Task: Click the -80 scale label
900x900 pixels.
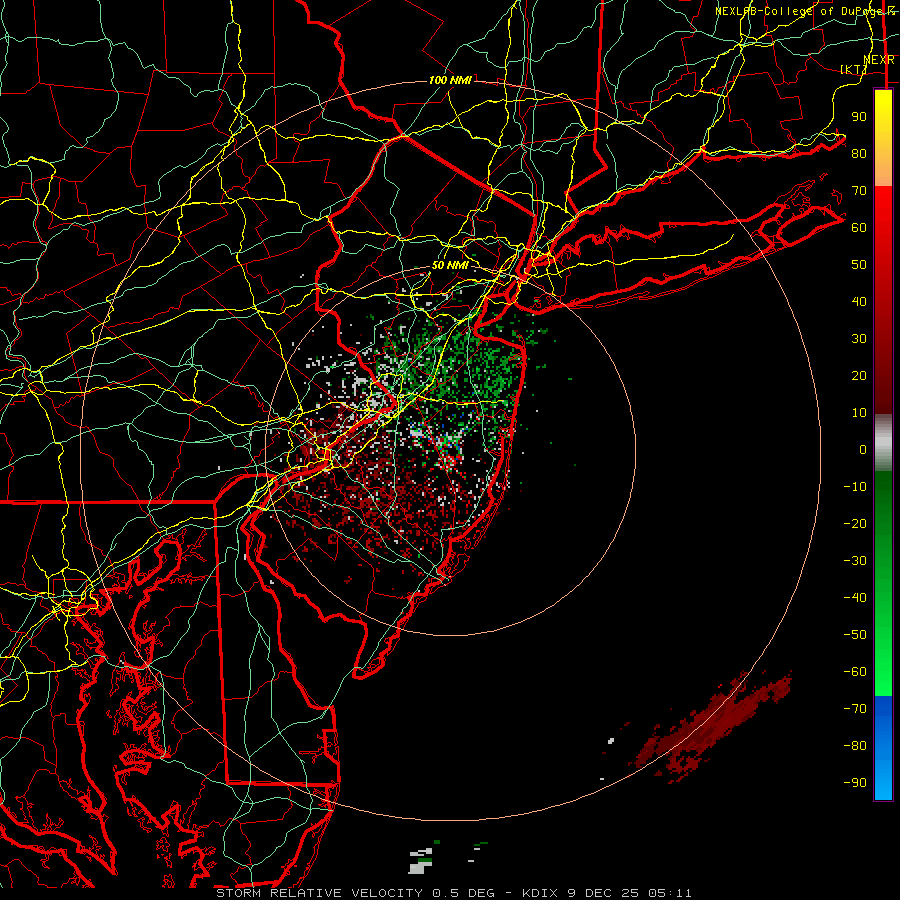Action: [855, 746]
